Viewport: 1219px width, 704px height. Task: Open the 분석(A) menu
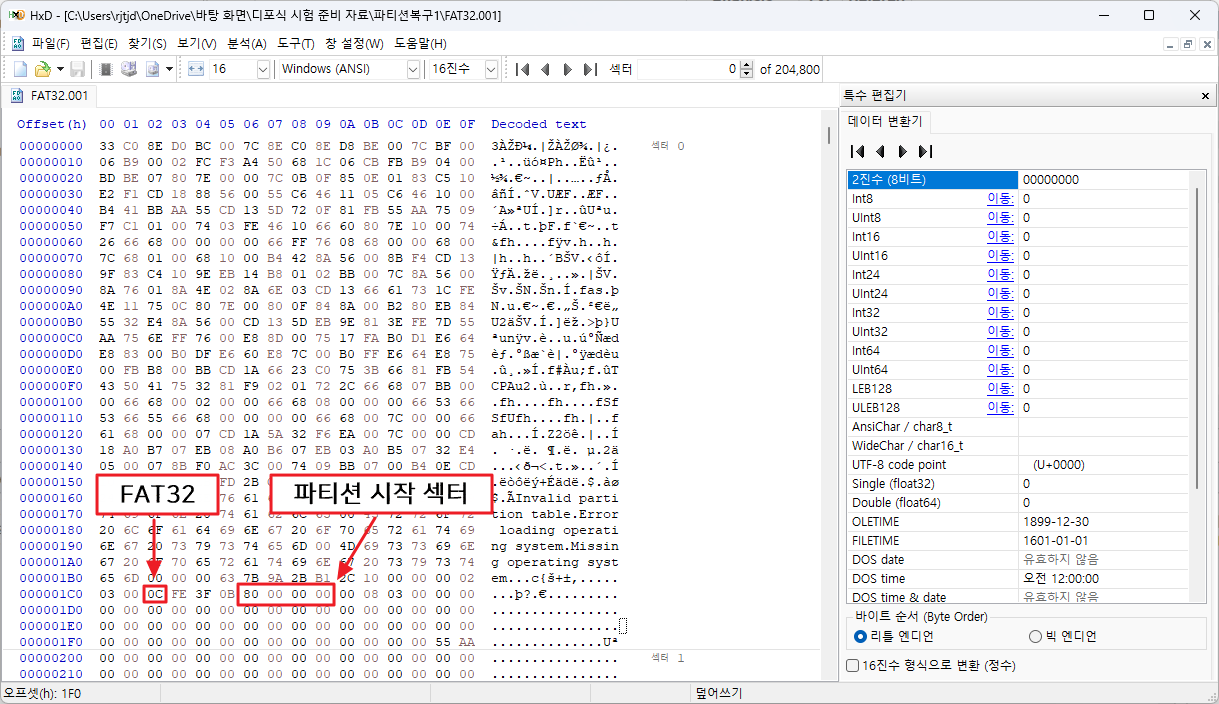(247, 44)
